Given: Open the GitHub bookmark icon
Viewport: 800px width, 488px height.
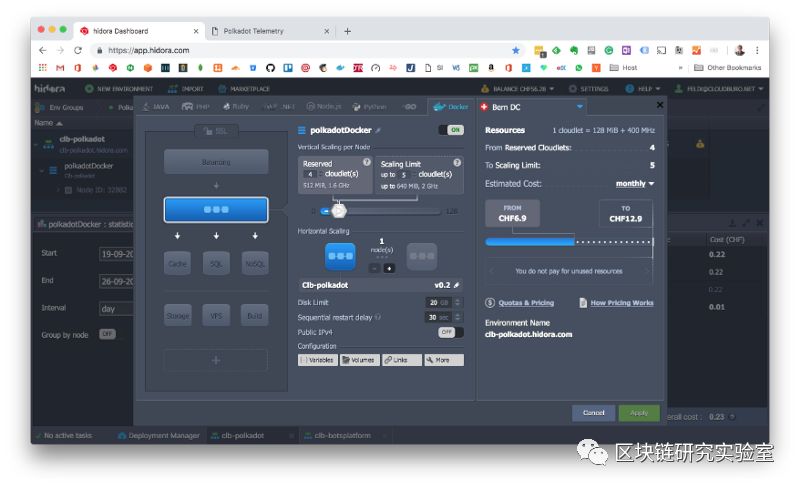Looking at the screenshot, I should coord(270,67).
